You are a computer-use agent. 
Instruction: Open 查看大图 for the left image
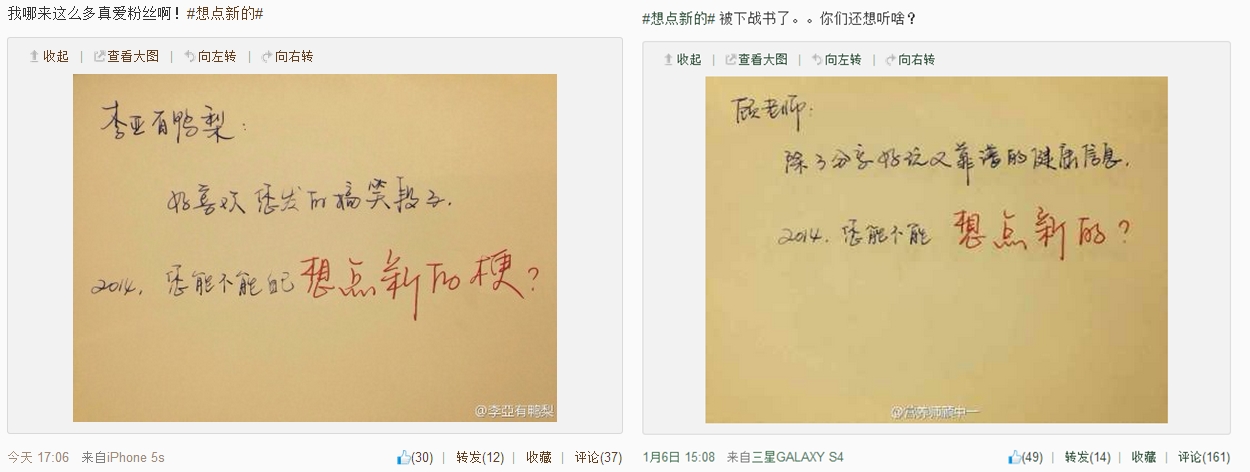126,56
